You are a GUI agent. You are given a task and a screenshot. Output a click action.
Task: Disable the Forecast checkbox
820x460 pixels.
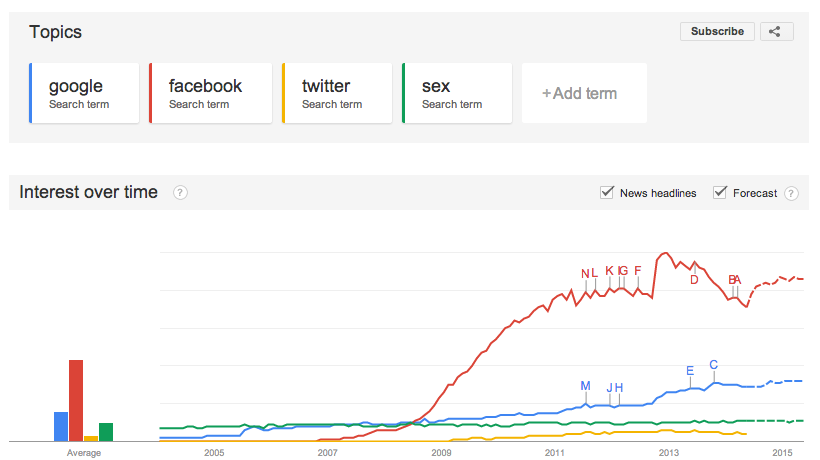click(719, 193)
